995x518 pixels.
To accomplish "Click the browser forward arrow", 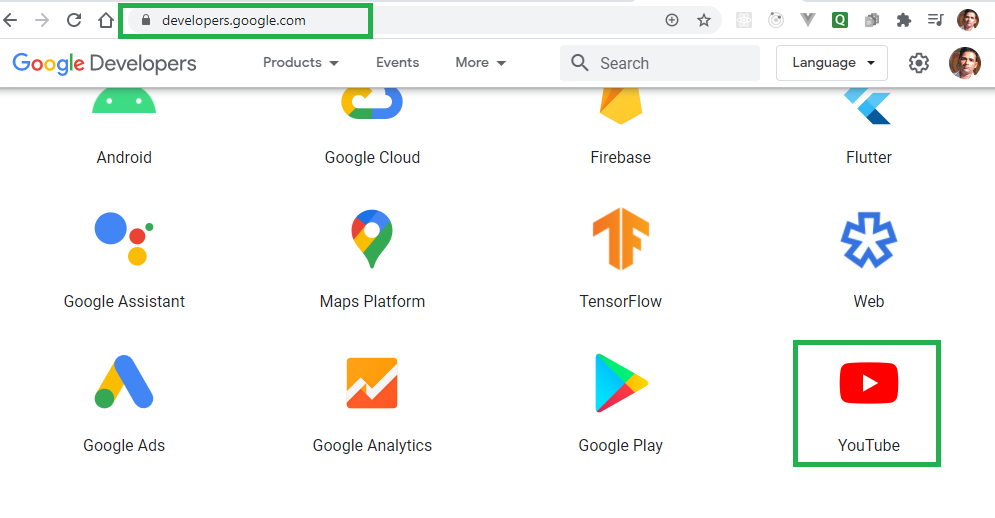I will pyautogui.click(x=42, y=20).
